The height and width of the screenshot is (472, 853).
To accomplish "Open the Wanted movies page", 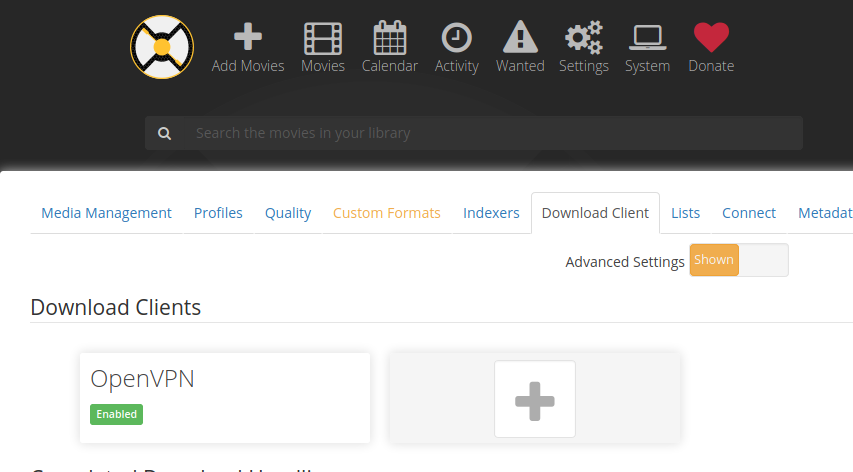I will point(520,48).
